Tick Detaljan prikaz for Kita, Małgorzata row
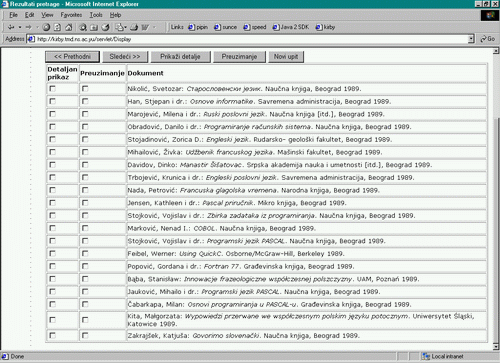The height and width of the screenshot is (363, 500). (52, 320)
